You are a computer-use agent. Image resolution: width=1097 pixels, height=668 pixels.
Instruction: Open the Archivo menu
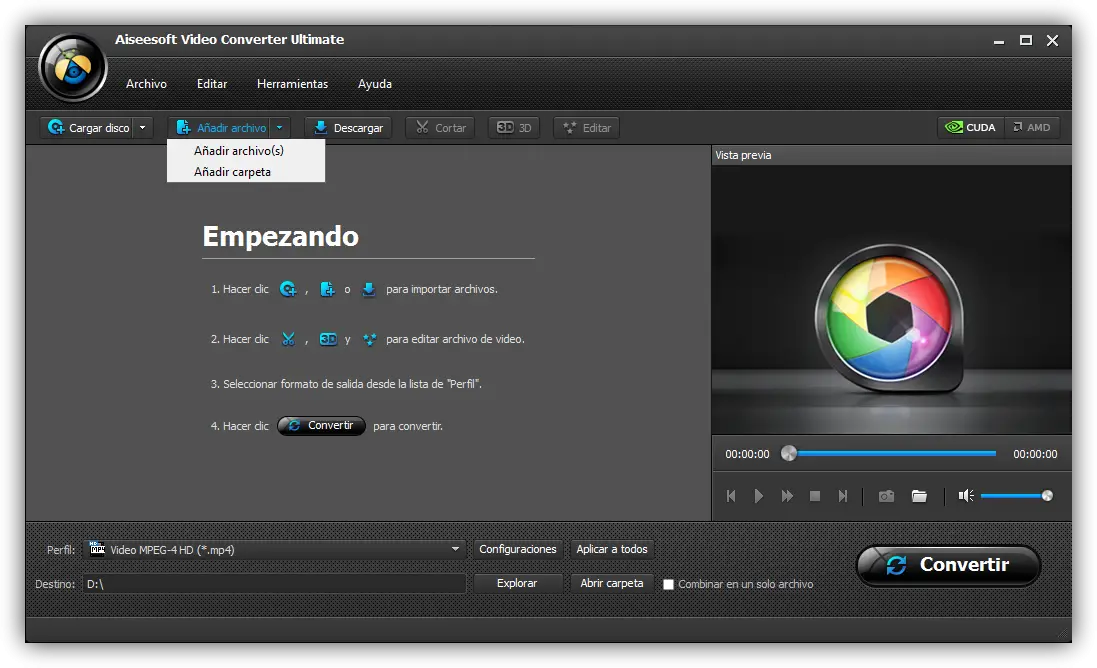146,84
